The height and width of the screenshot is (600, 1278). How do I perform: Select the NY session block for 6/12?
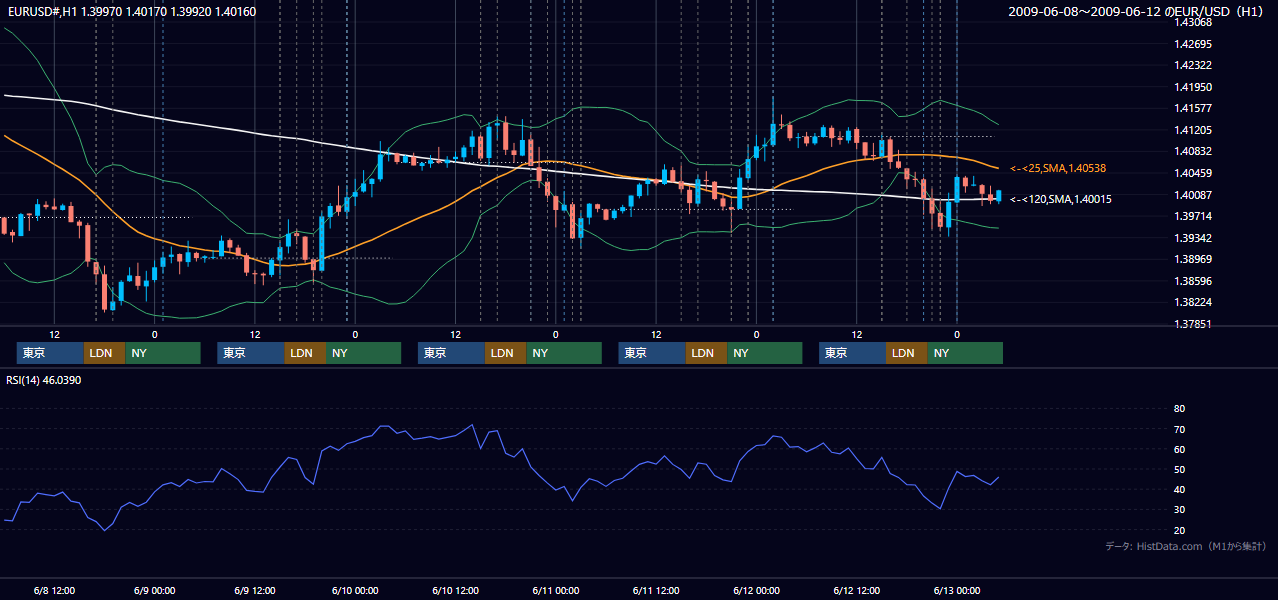click(x=965, y=353)
